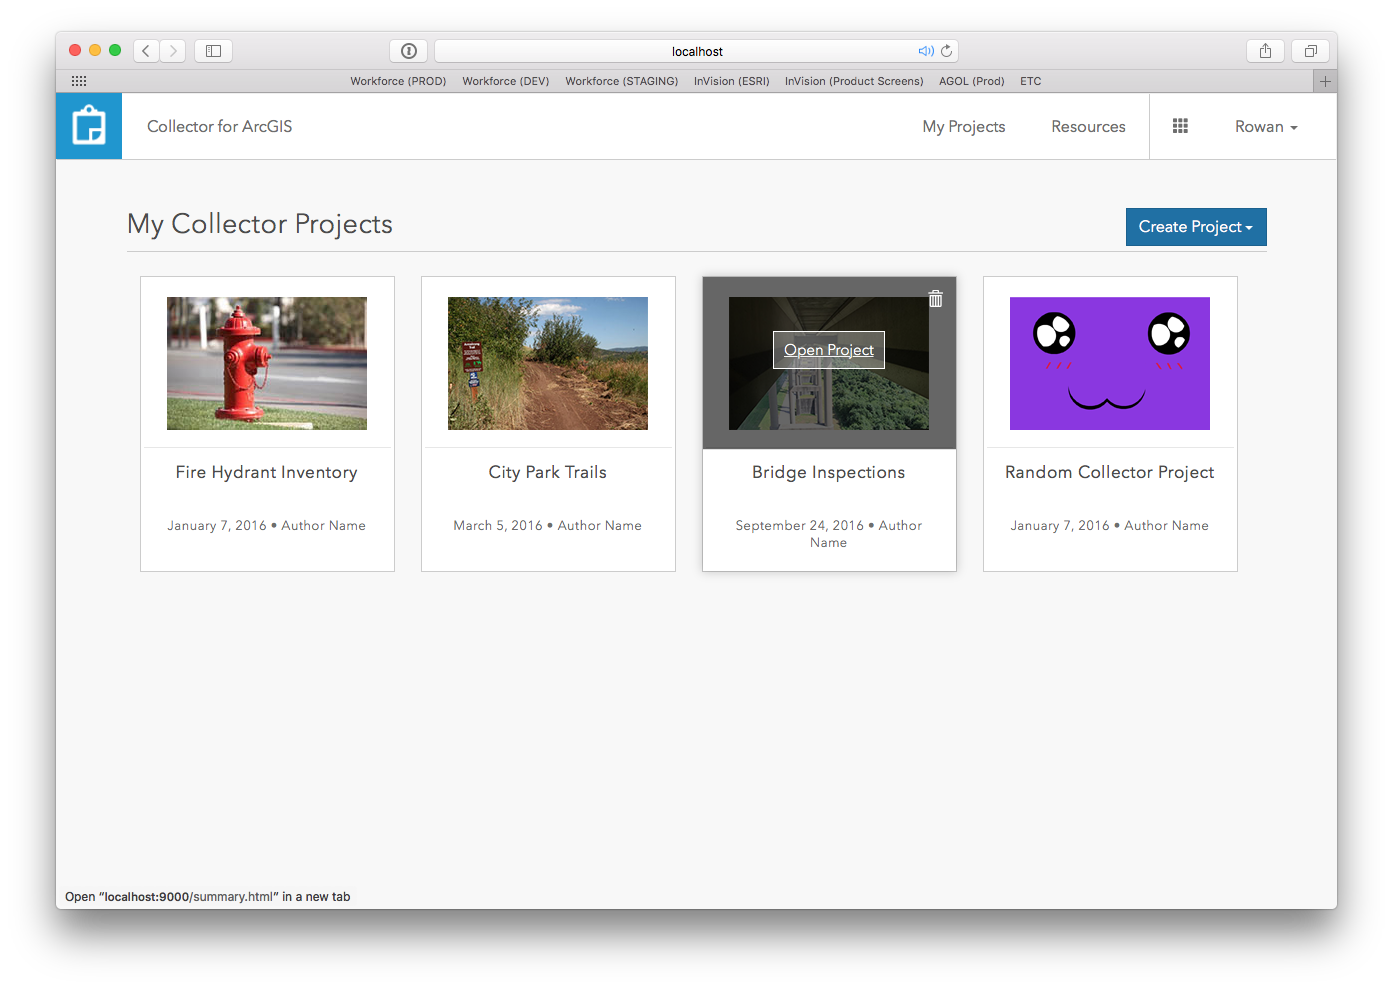The width and height of the screenshot is (1393, 989).
Task: Open the Rowan user menu
Action: click(1266, 127)
